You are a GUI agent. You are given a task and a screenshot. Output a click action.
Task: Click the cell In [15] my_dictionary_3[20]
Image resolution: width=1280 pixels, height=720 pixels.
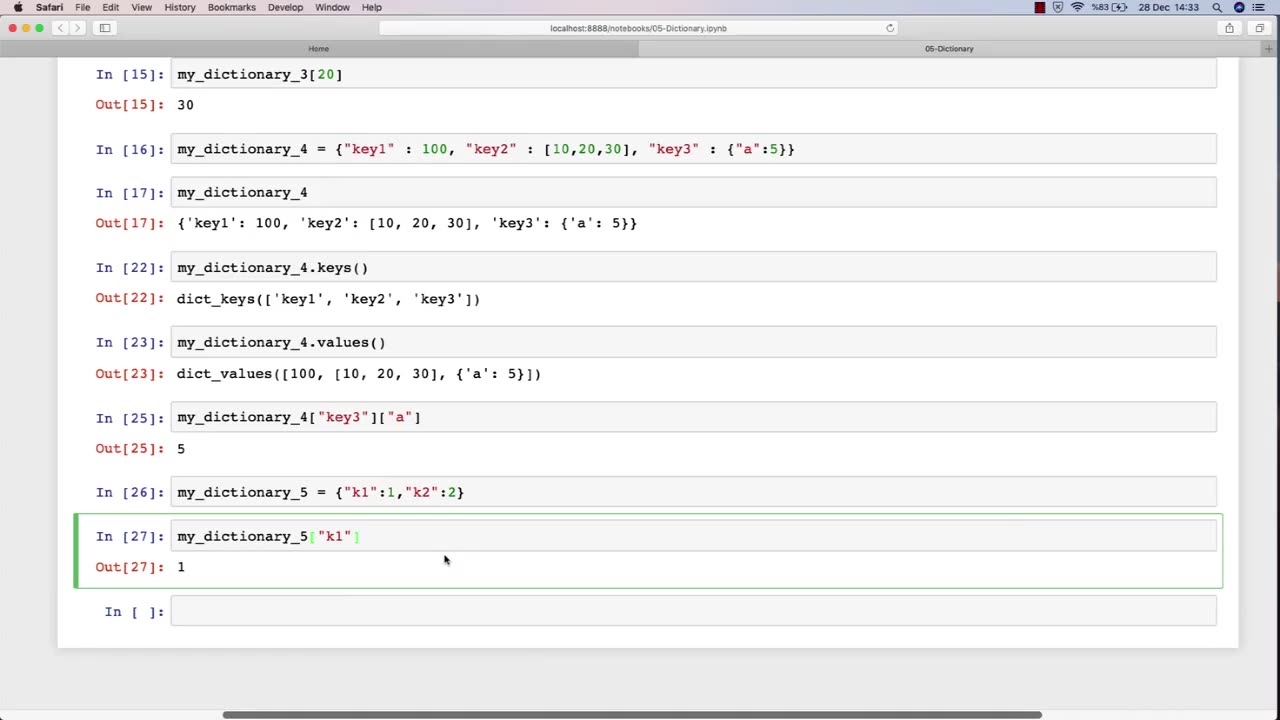tap(694, 74)
